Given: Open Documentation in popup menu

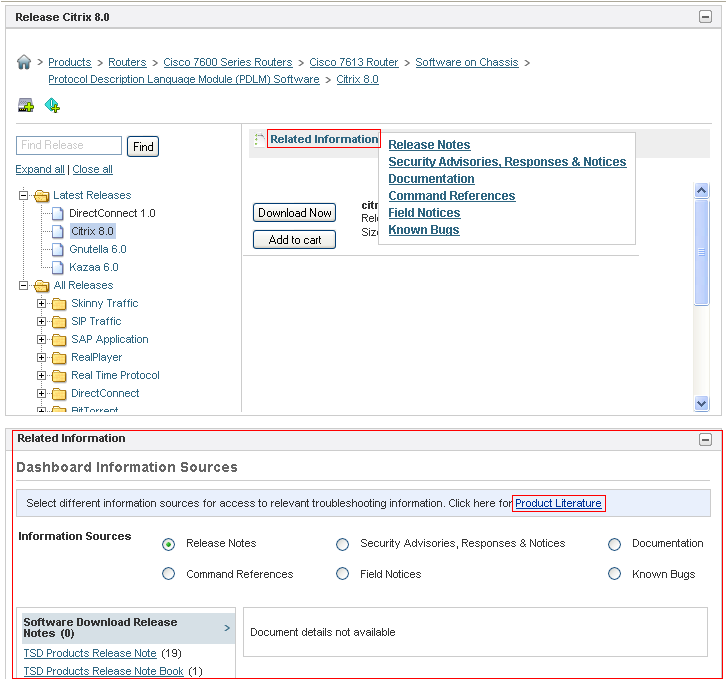Looking at the screenshot, I should (431, 179).
